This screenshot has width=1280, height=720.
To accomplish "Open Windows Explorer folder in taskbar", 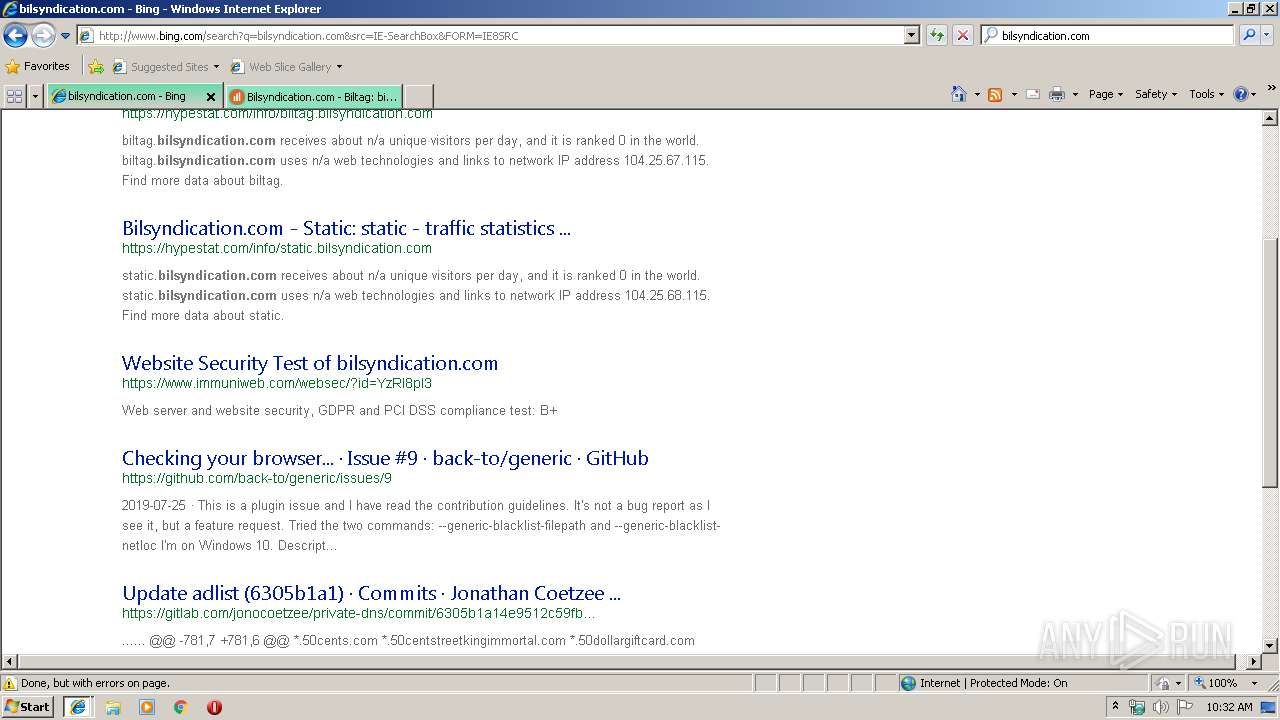I will [113, 707].
